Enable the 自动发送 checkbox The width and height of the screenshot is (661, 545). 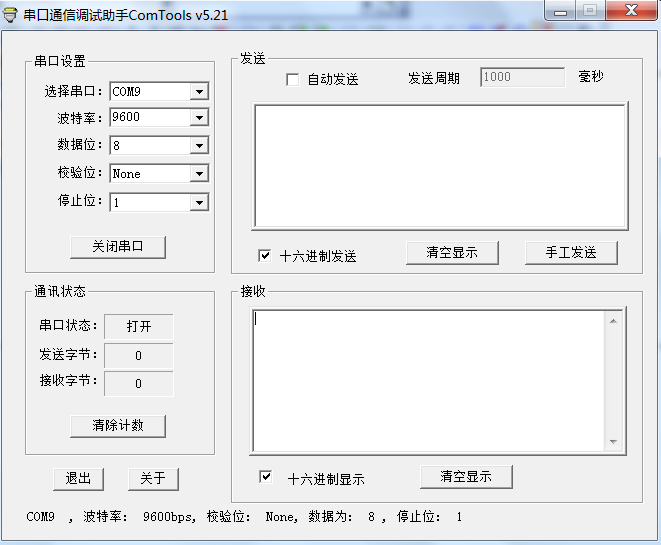pyautogui.click(x=293, y=79)
